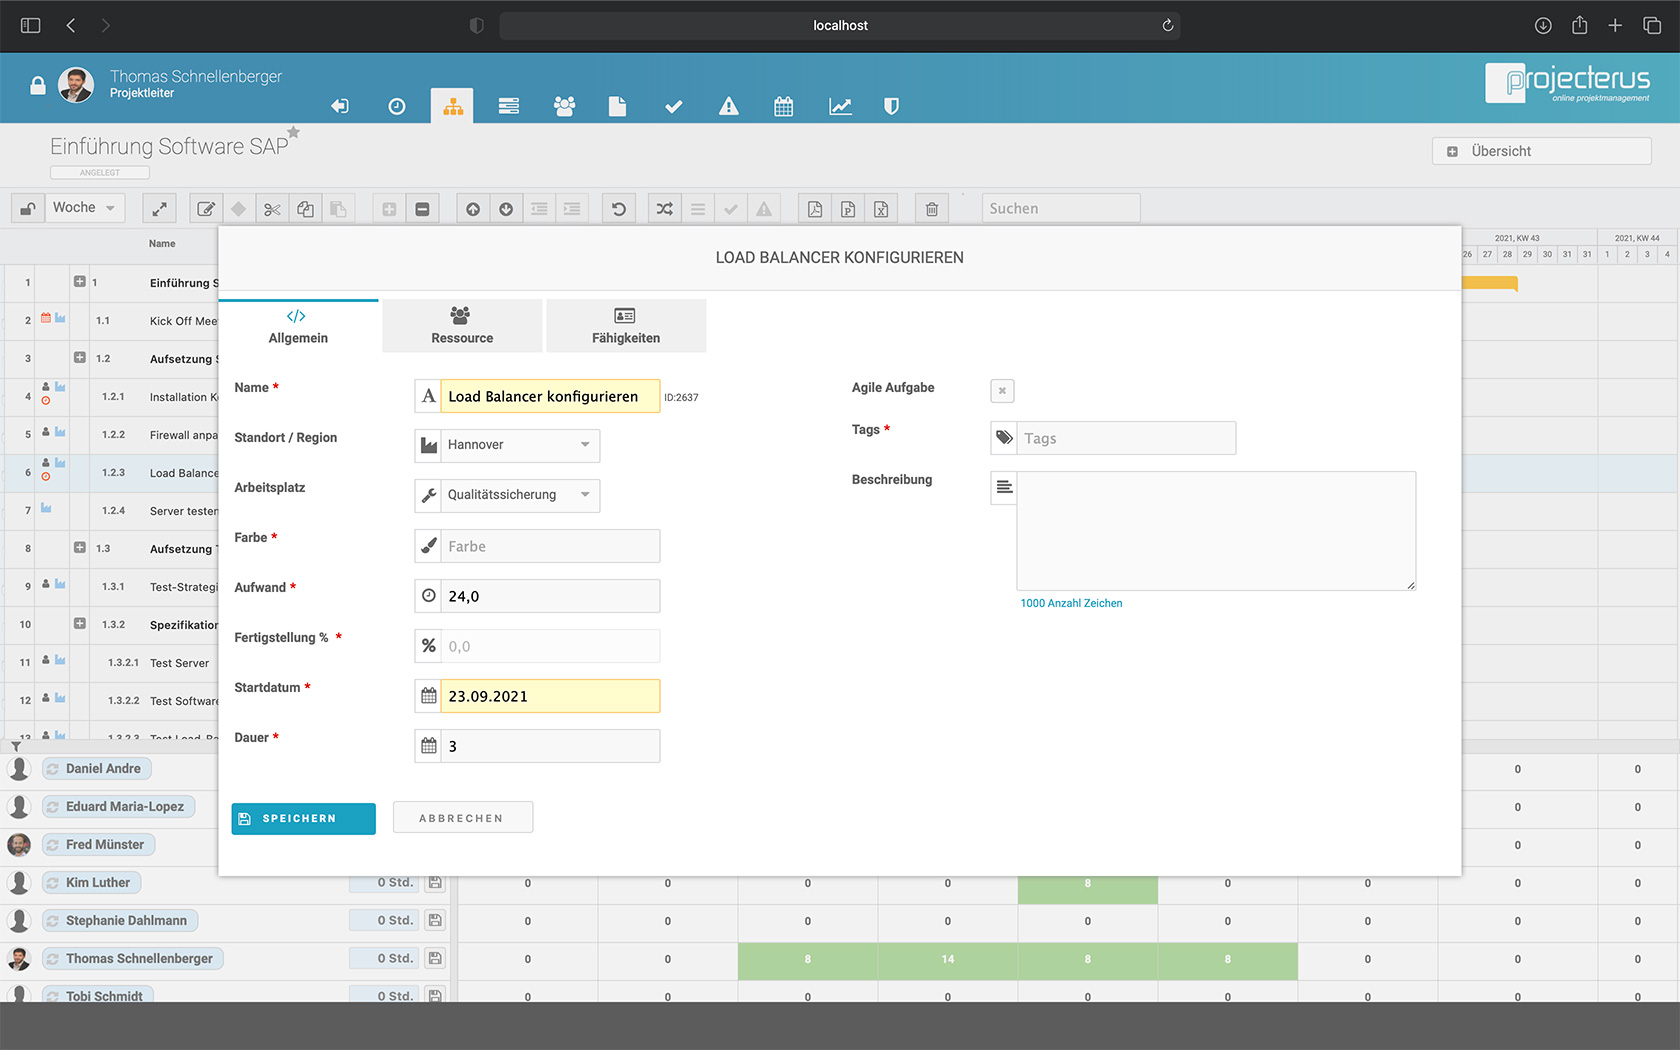Click the Undo arrow in the toolbar
1680x1050 pixels.
coord(618,208)
